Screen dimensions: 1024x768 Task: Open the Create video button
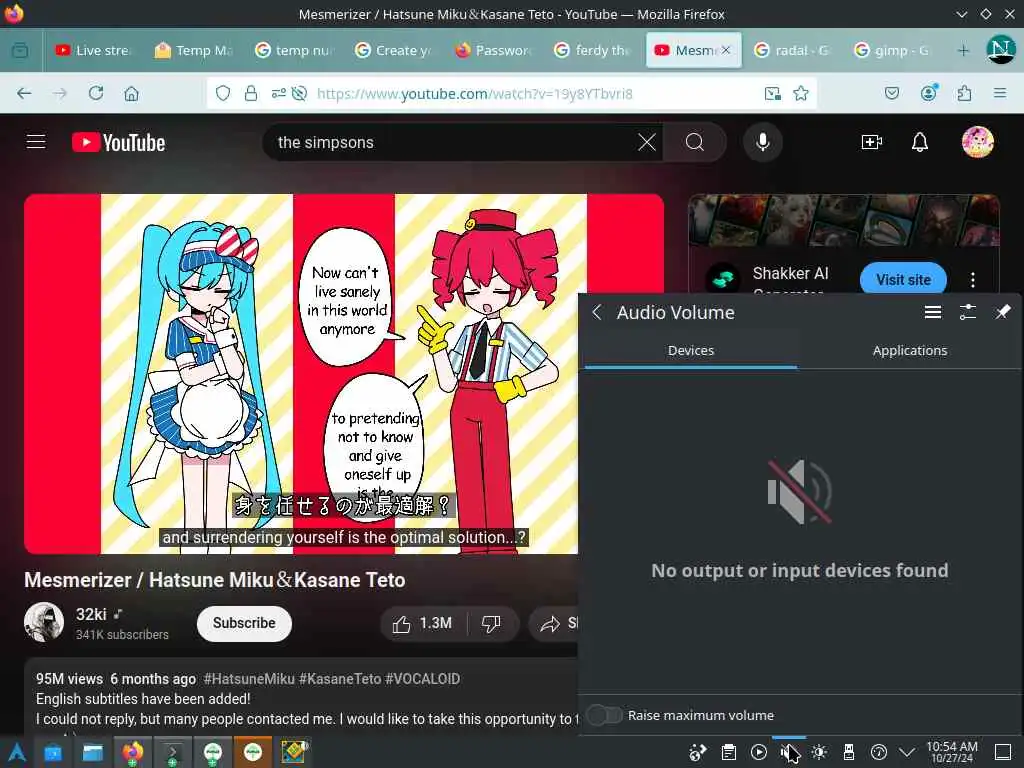(x=872, y=142)
